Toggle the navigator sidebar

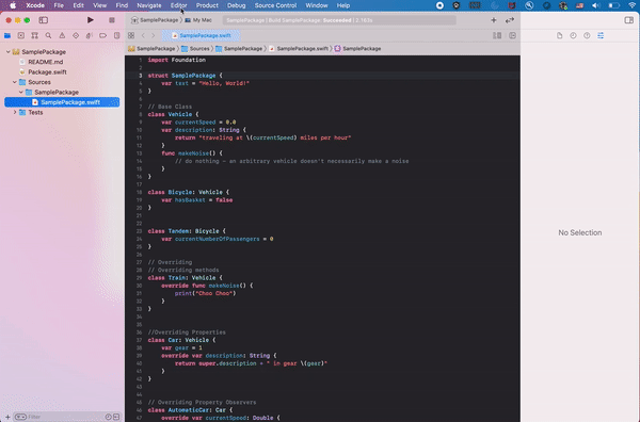tap(43, 20)
